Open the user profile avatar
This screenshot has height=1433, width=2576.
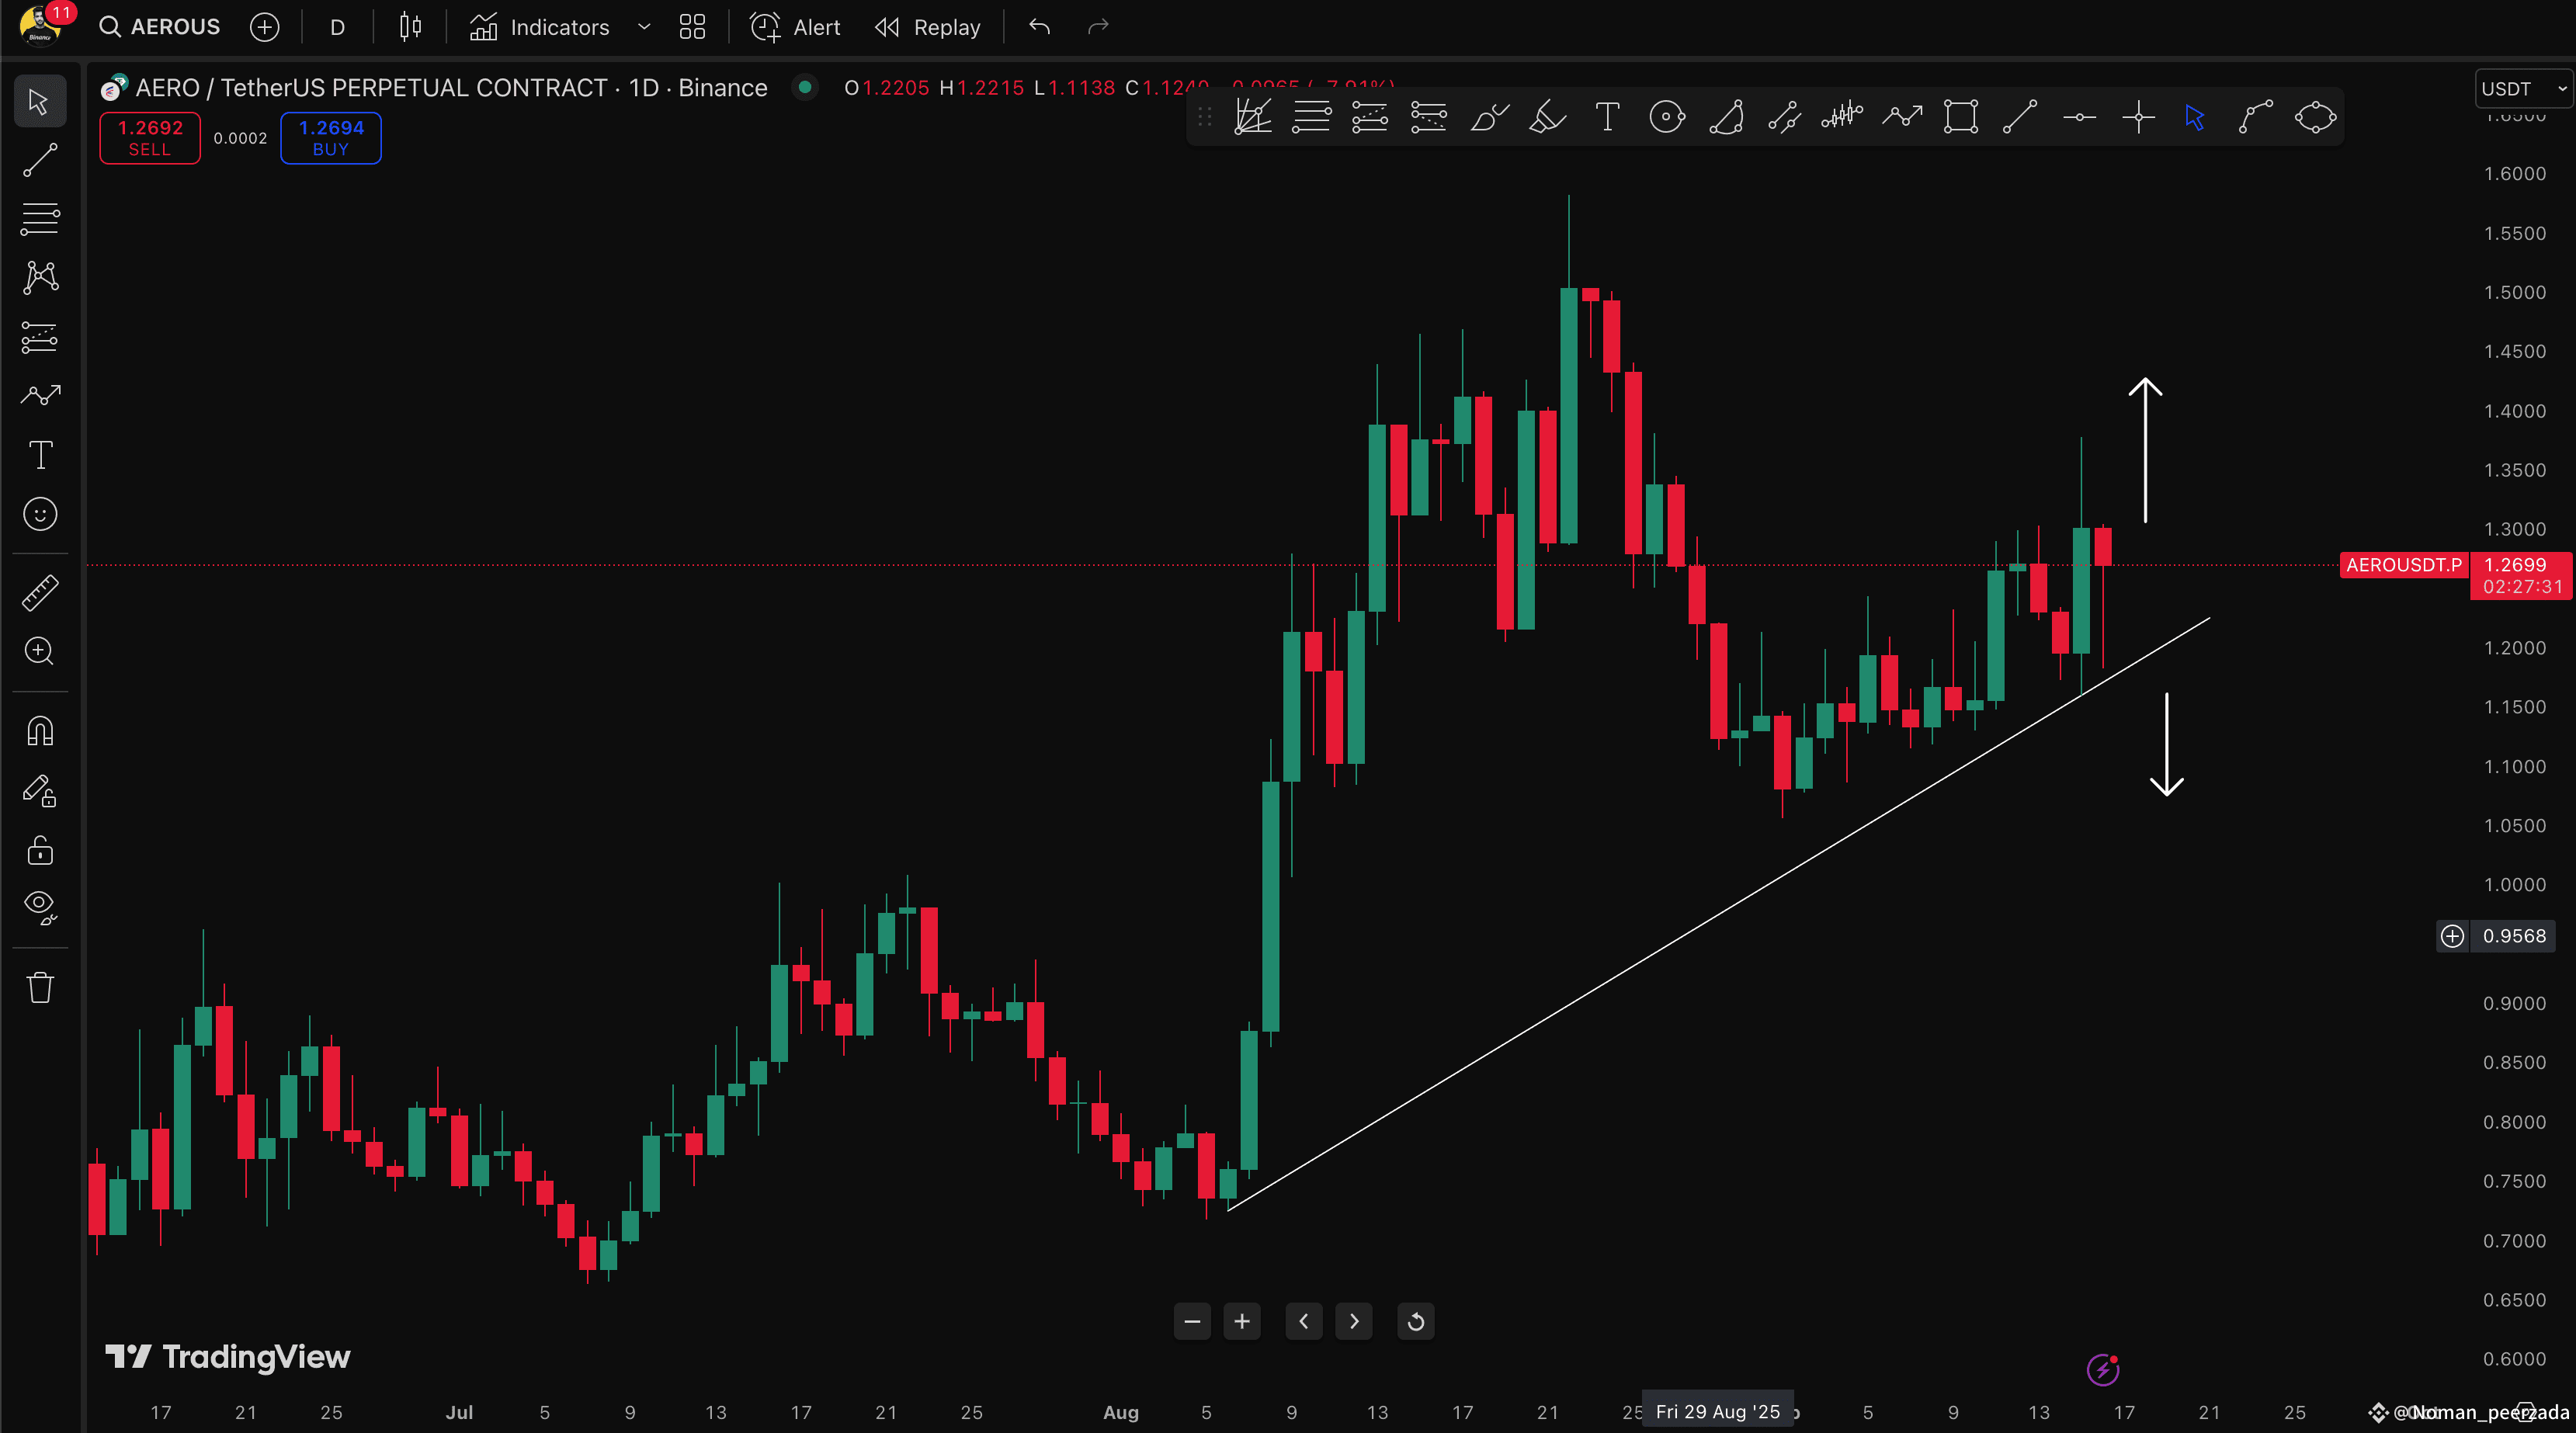(x=40, y=27)
